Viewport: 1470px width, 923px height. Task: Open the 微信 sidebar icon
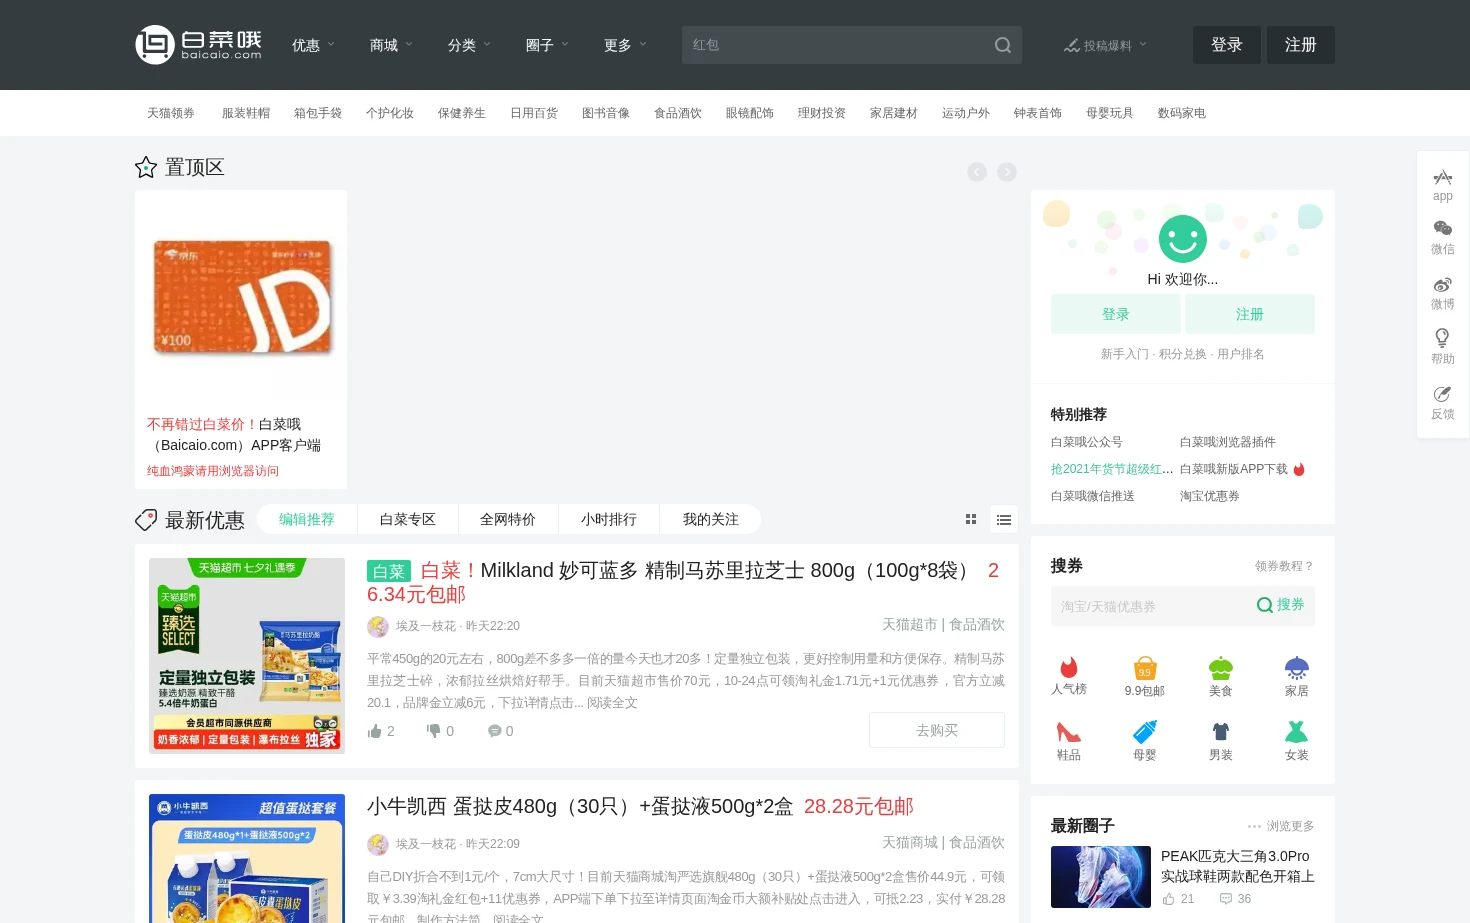point(1442,238)
